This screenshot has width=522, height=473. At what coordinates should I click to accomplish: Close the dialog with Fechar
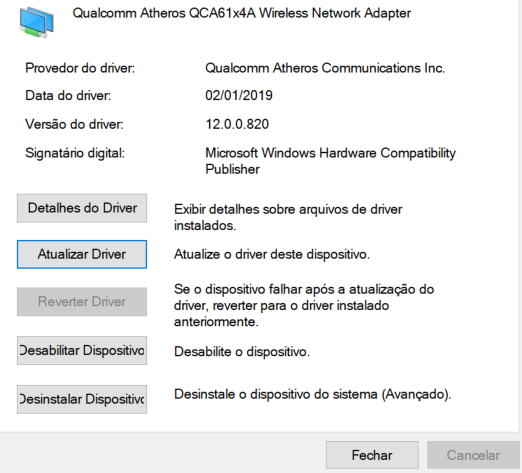372,455
